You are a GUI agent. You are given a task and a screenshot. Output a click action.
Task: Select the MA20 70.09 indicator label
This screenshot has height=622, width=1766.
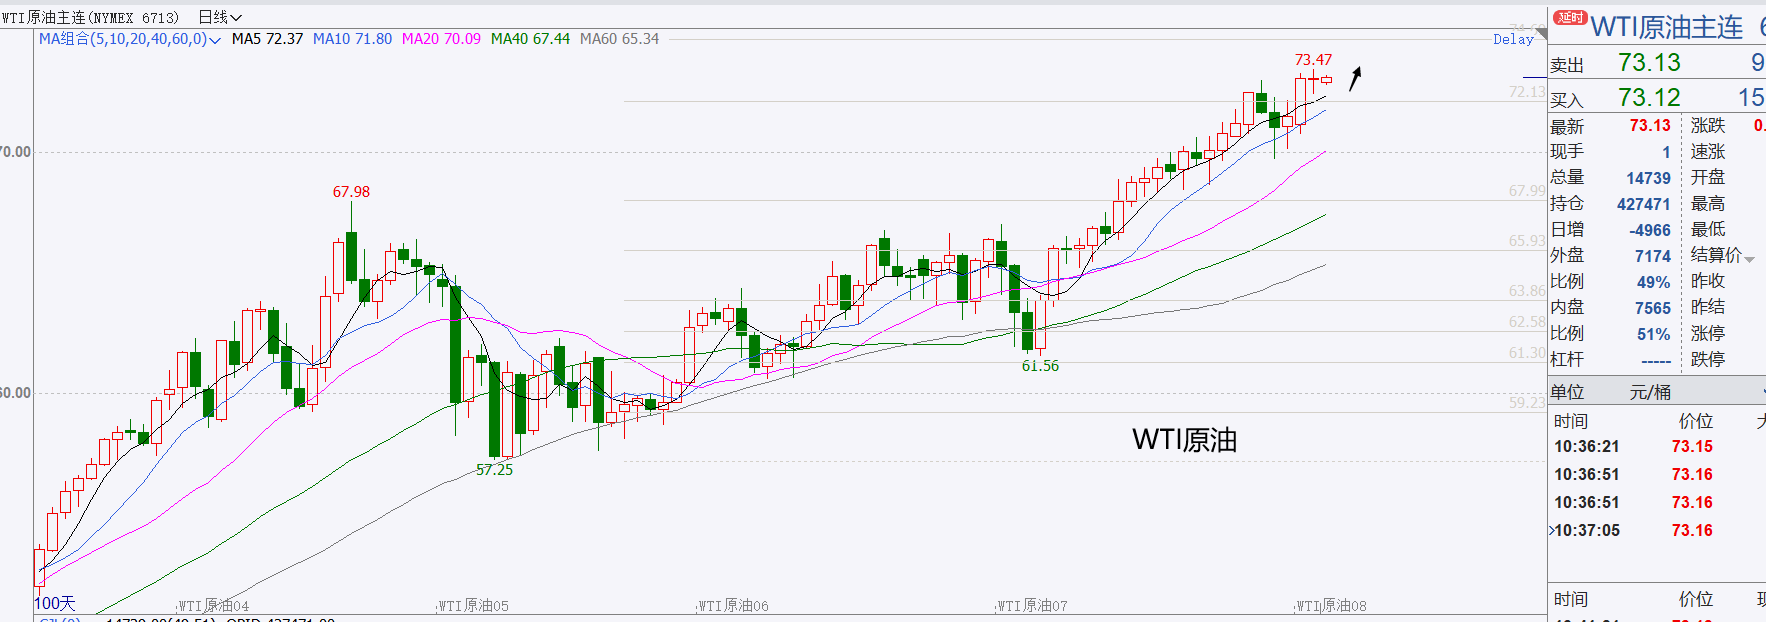[441, 39]
